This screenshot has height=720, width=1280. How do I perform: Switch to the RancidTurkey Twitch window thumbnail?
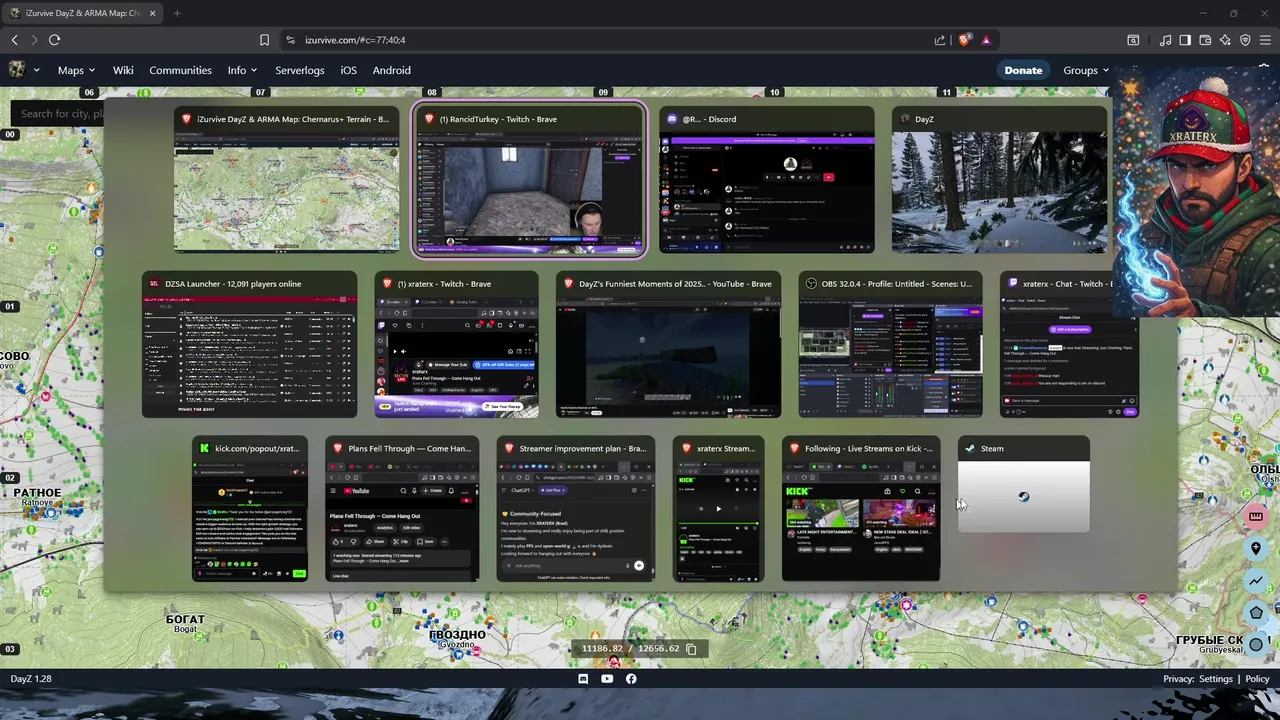click(529, 180)
